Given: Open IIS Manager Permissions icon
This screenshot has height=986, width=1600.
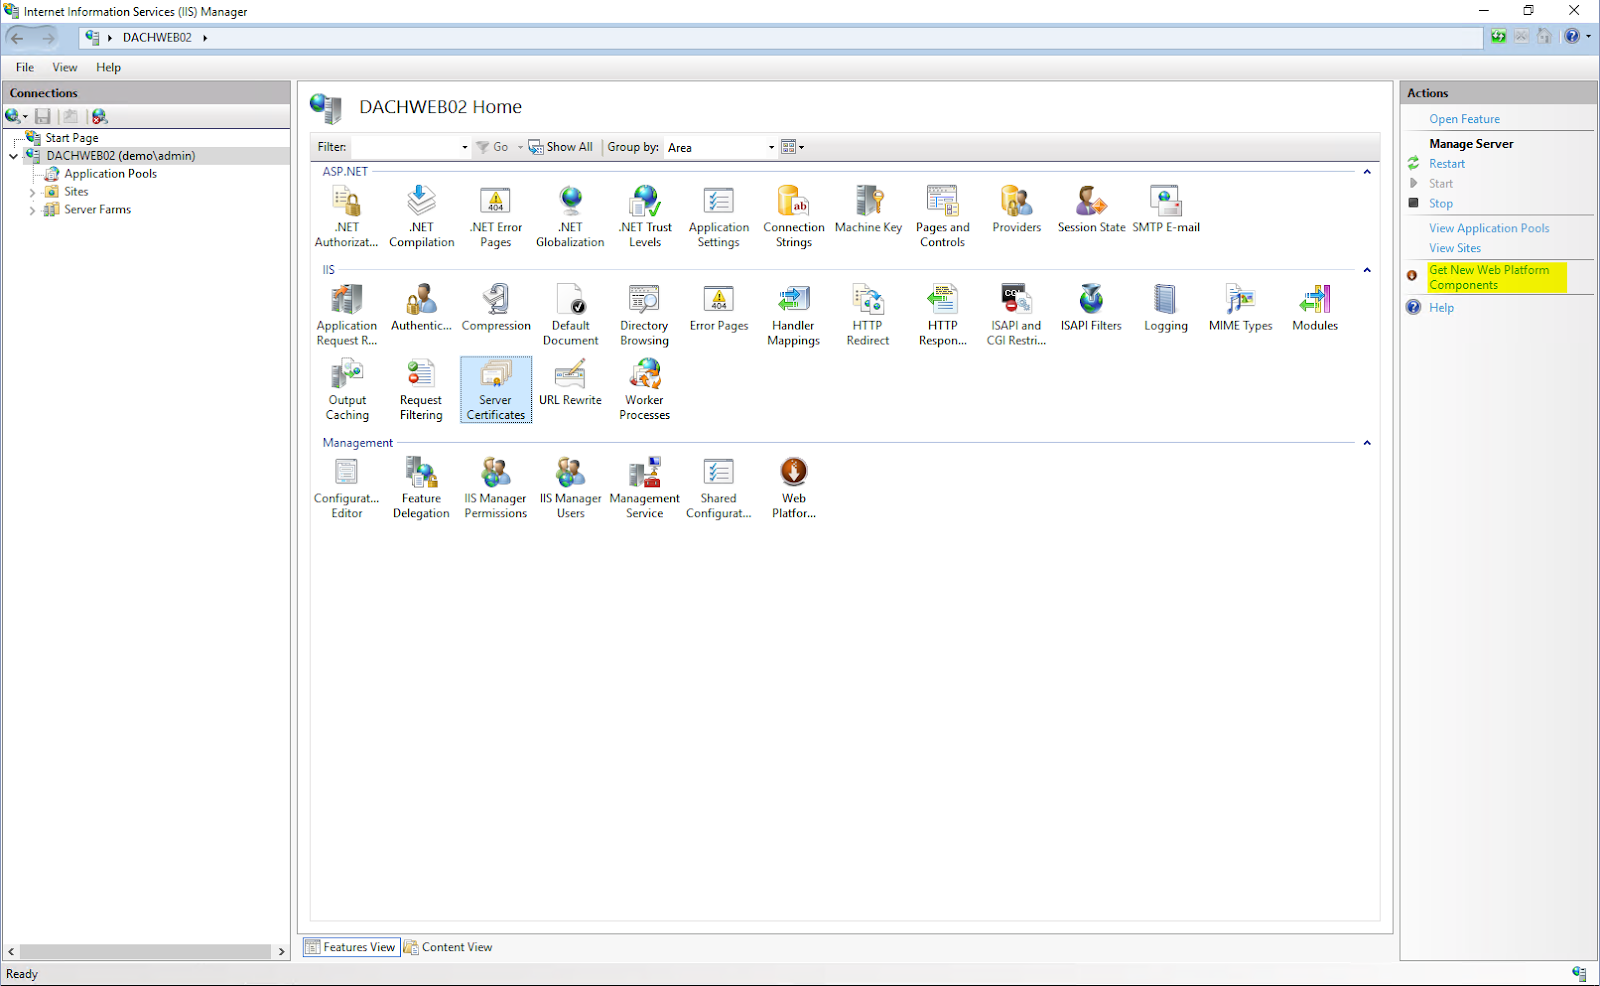Looking at the screenshot, I should point(495,487).
